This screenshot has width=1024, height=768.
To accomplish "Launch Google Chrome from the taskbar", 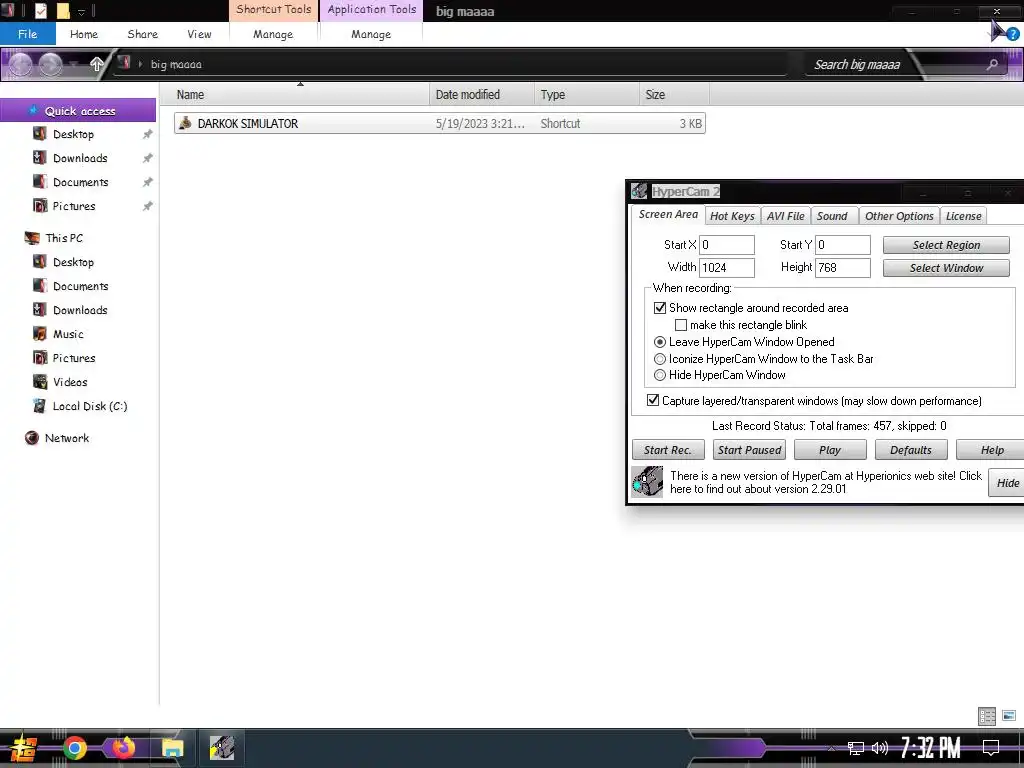I will pos(75,748).
